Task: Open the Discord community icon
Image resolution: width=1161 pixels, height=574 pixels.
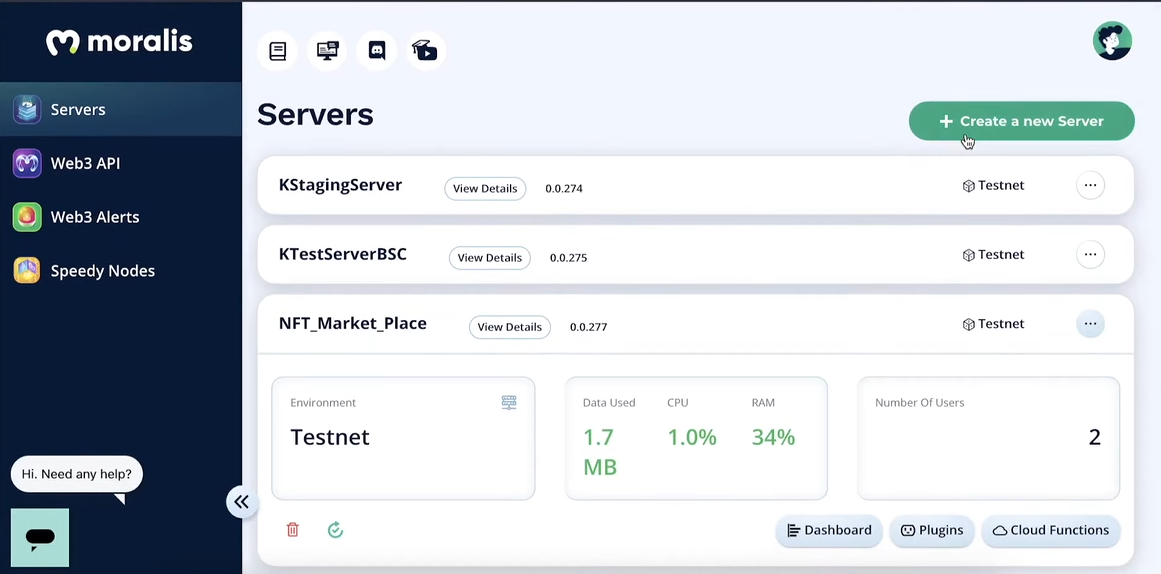Action: click(377, 51)
